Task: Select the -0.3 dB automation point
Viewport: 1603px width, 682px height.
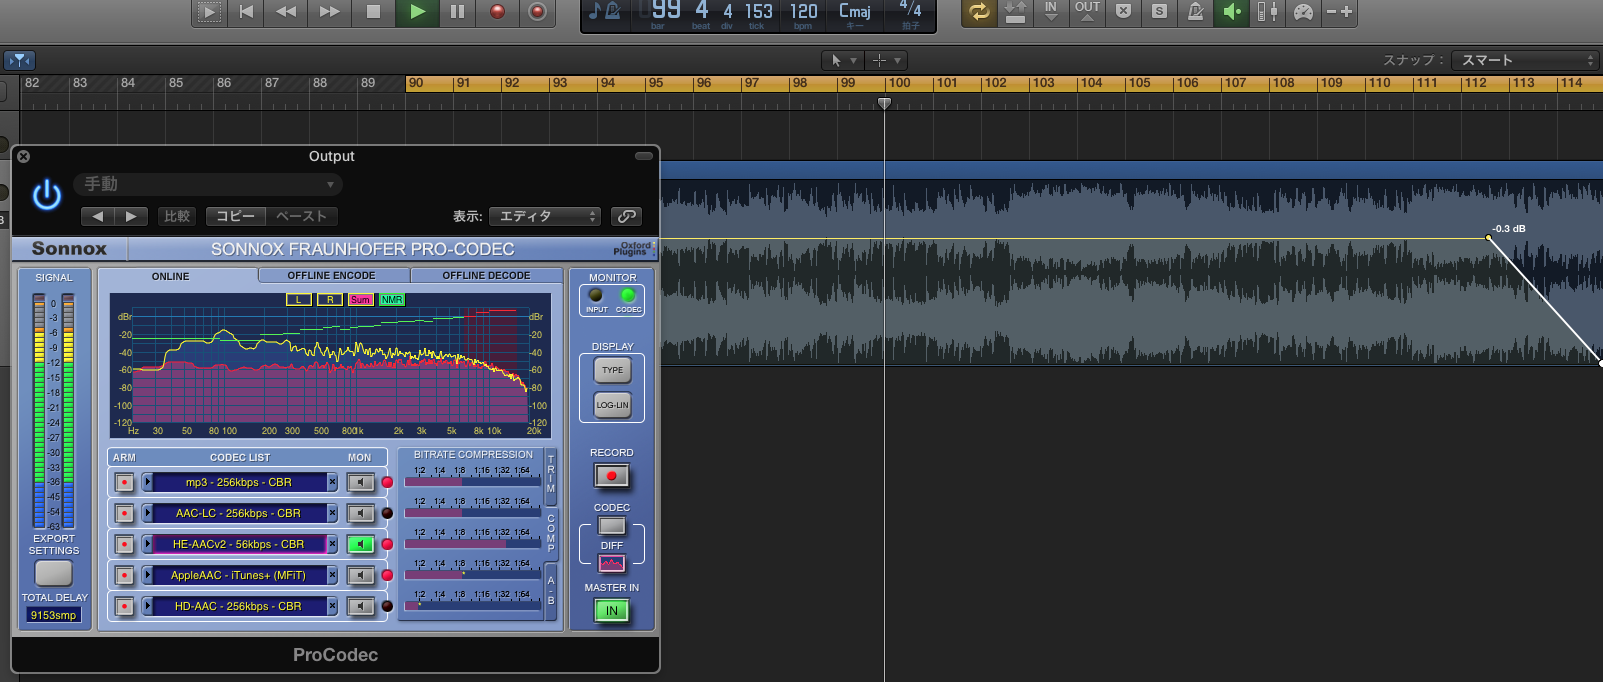Action: 1489,238
